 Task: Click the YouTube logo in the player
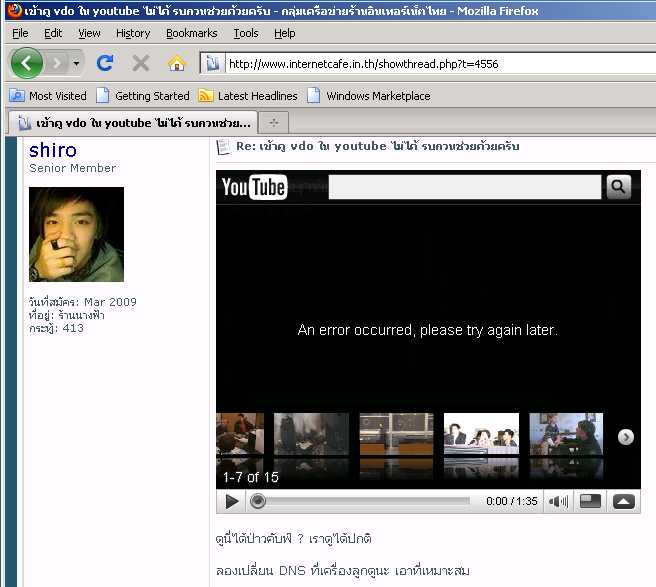[254, 187]
